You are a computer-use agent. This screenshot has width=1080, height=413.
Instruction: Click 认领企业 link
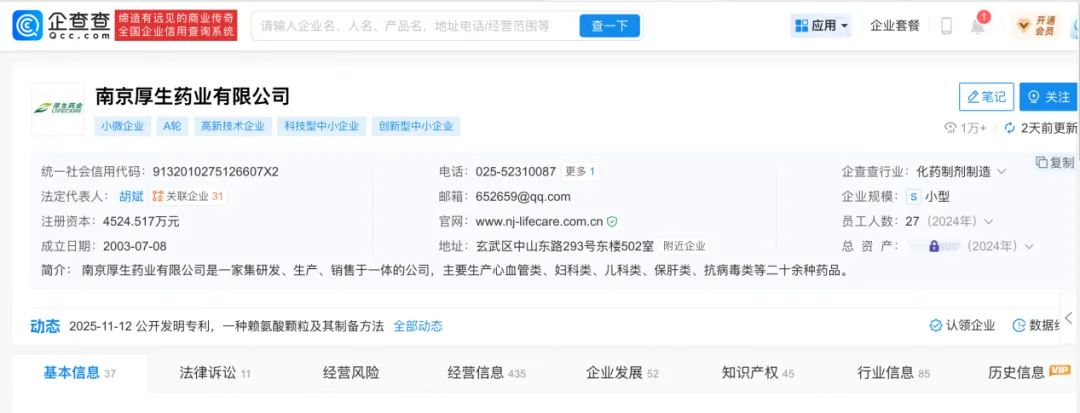(962, 326)
